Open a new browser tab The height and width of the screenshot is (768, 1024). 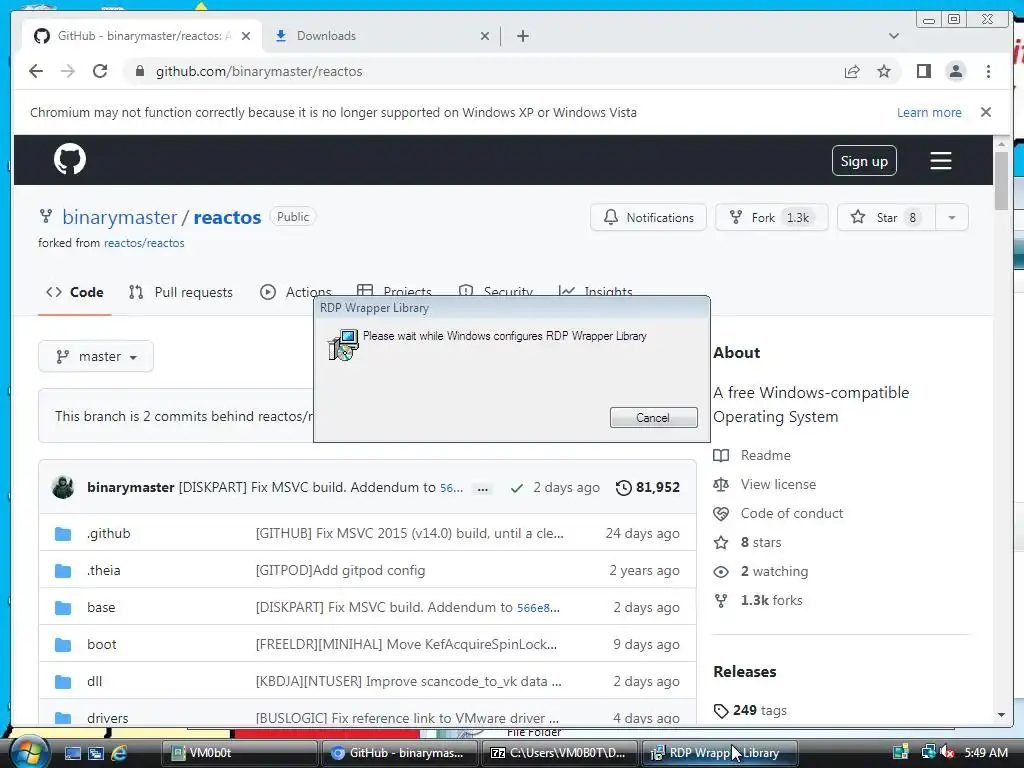coord(522,36)
